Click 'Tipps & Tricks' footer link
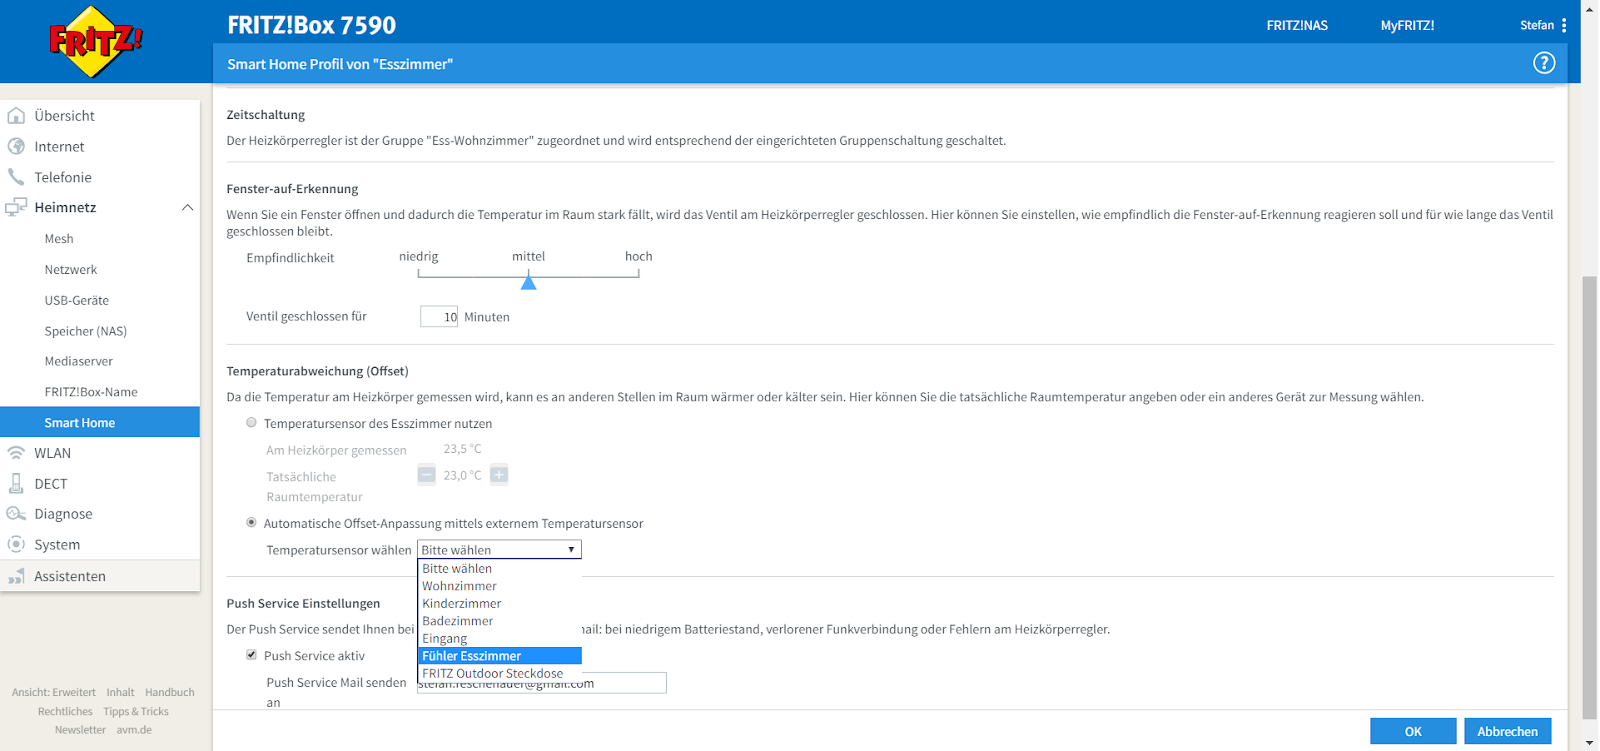This screenshot has height=751, width=1600. tap(136, 711)
